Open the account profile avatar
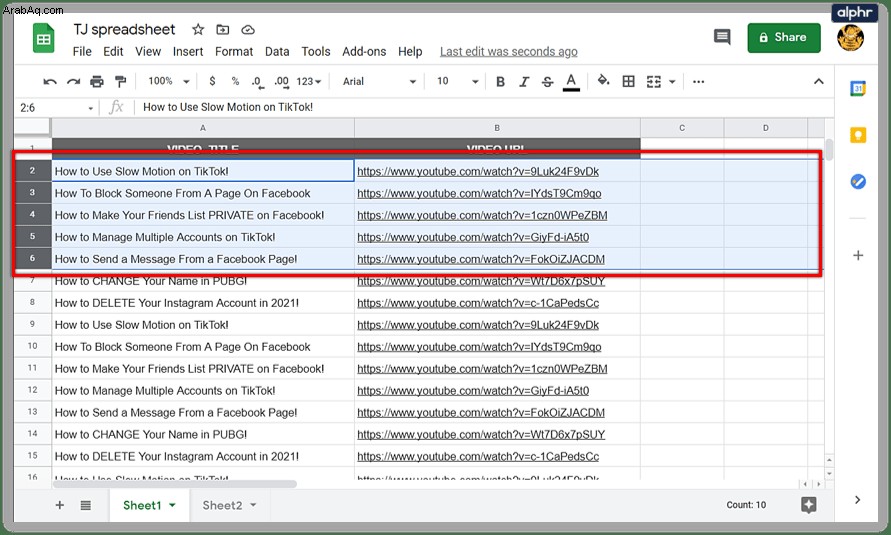This screenshot has height=535, width=891. coord(850,37)
